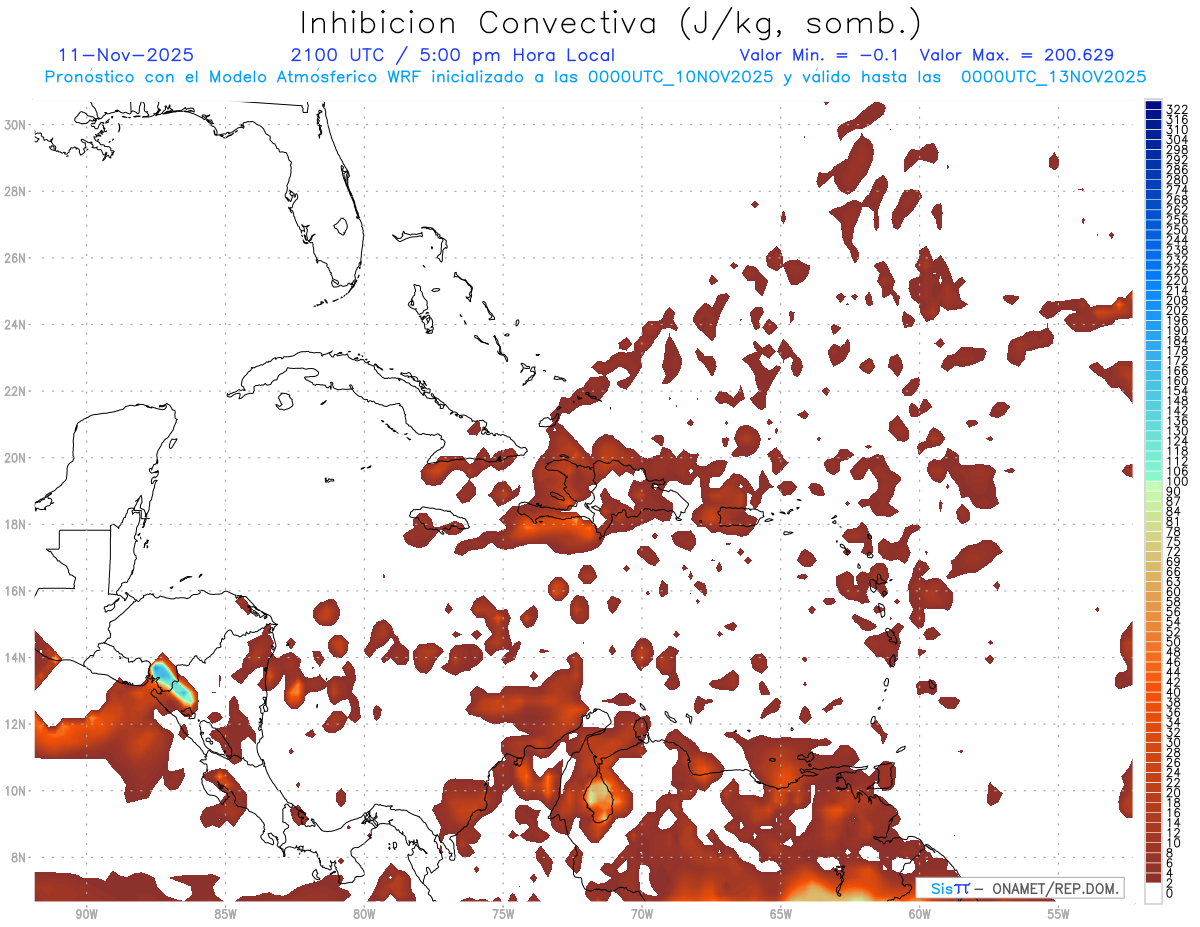Click the "90W" longitude label
1200x927 pixels.
click(x=87, y=913)
